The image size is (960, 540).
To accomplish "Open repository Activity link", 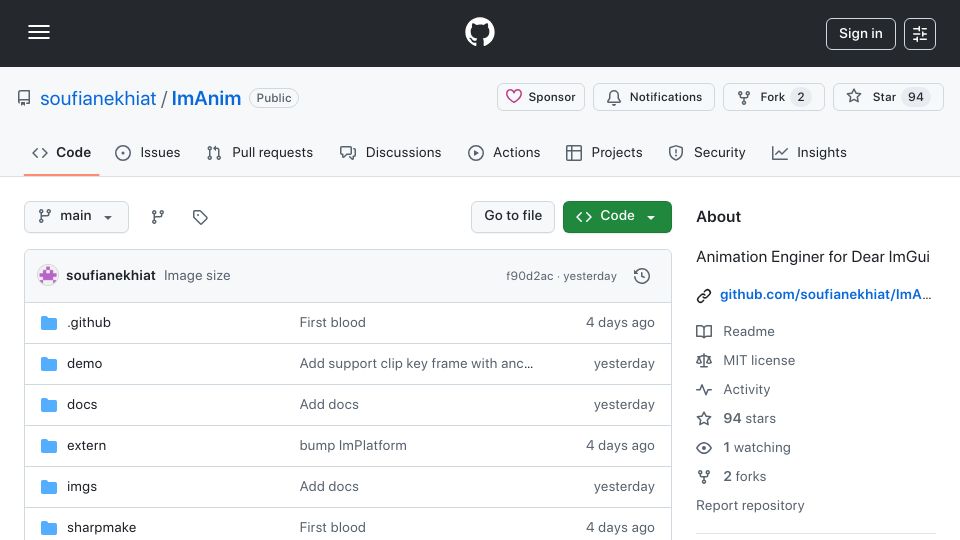I will [x=746, y=389].
